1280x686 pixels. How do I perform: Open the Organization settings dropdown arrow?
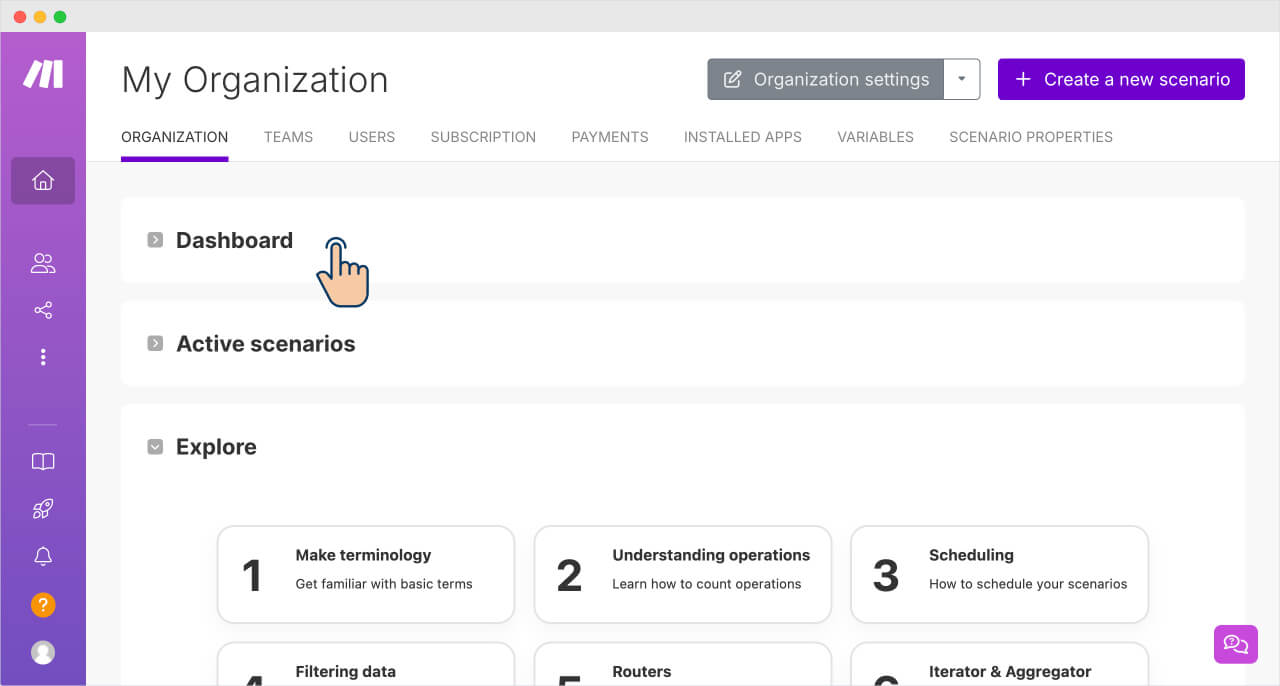pos(961,79)
